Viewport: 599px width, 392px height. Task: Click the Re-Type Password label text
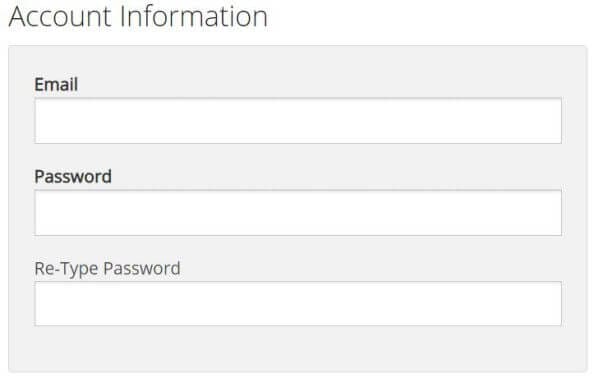pos(107,269)
